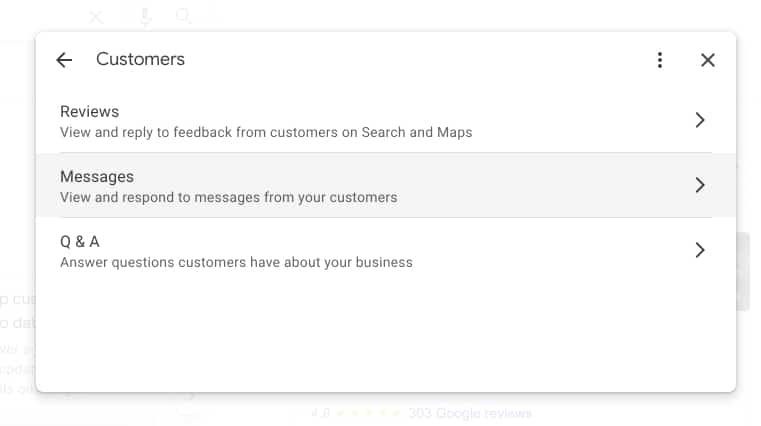Select 'Answer questions customers have' description
761x426 pixels.
point(236,262)
